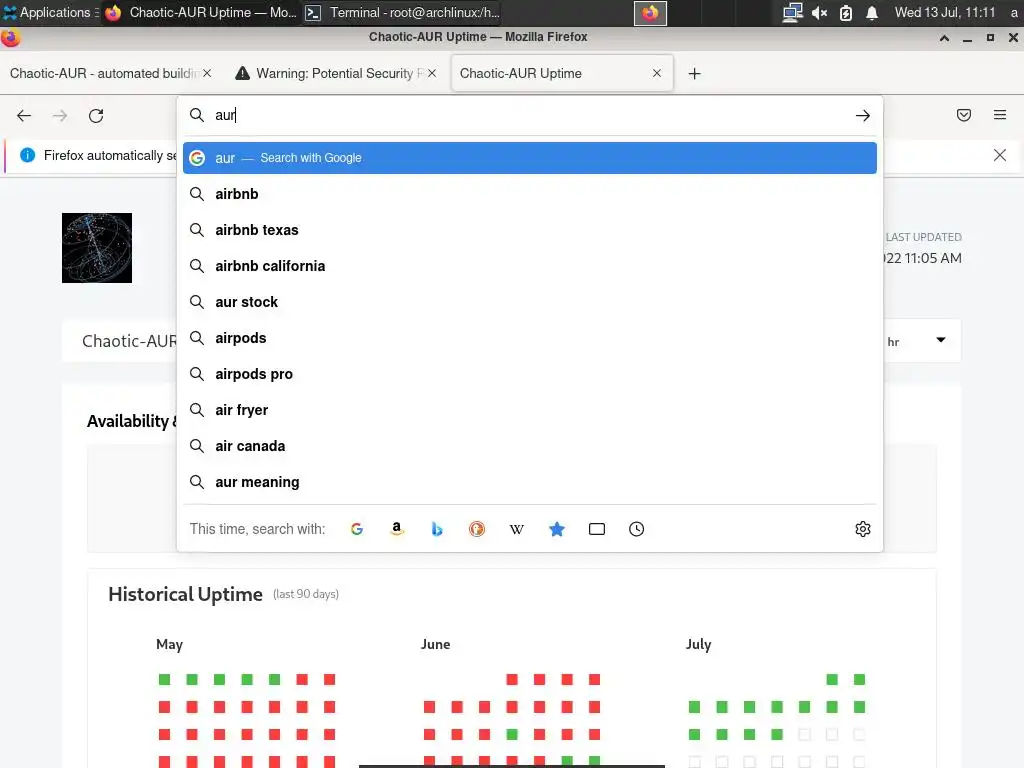Choose the 'air fryer' suggestion
Image resolution: width=1024 pixels, height=768 pixels.
point(530,410)
